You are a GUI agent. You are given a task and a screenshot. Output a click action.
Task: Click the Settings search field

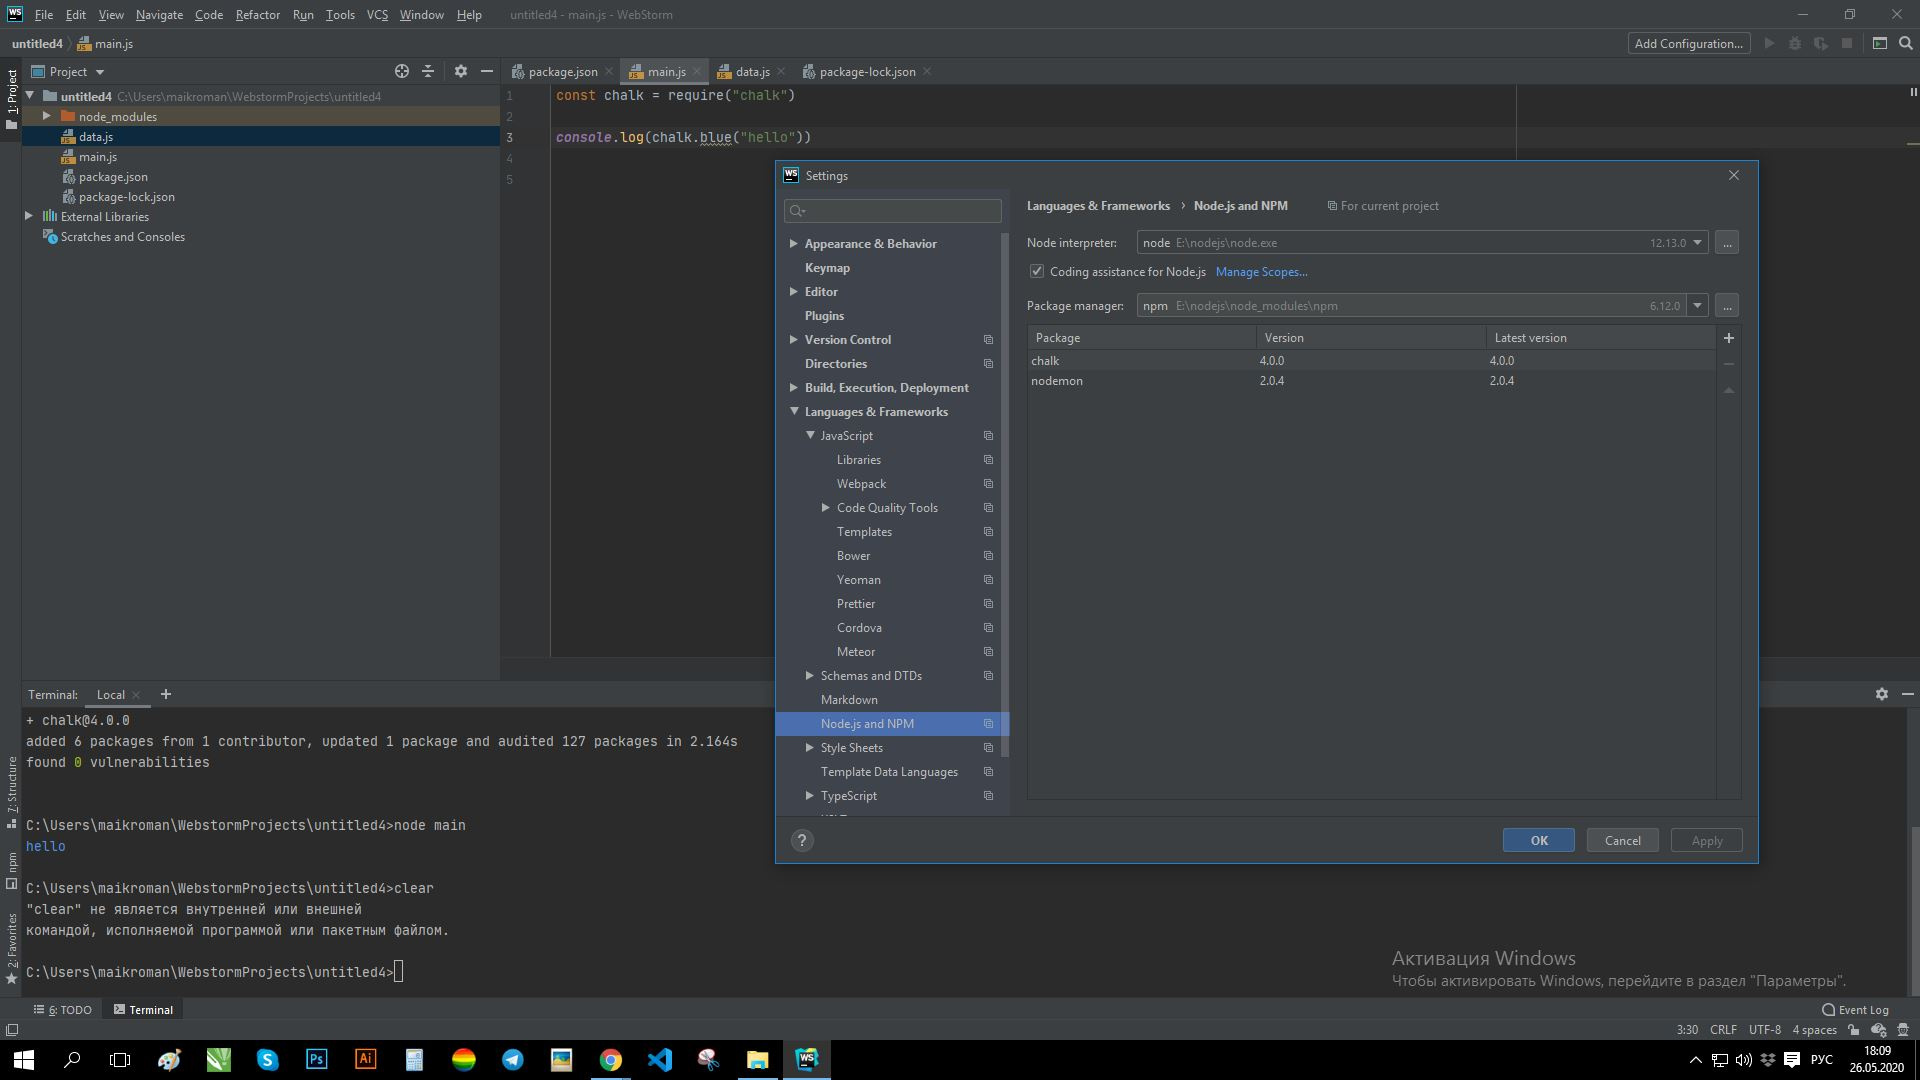pos(893,211)
